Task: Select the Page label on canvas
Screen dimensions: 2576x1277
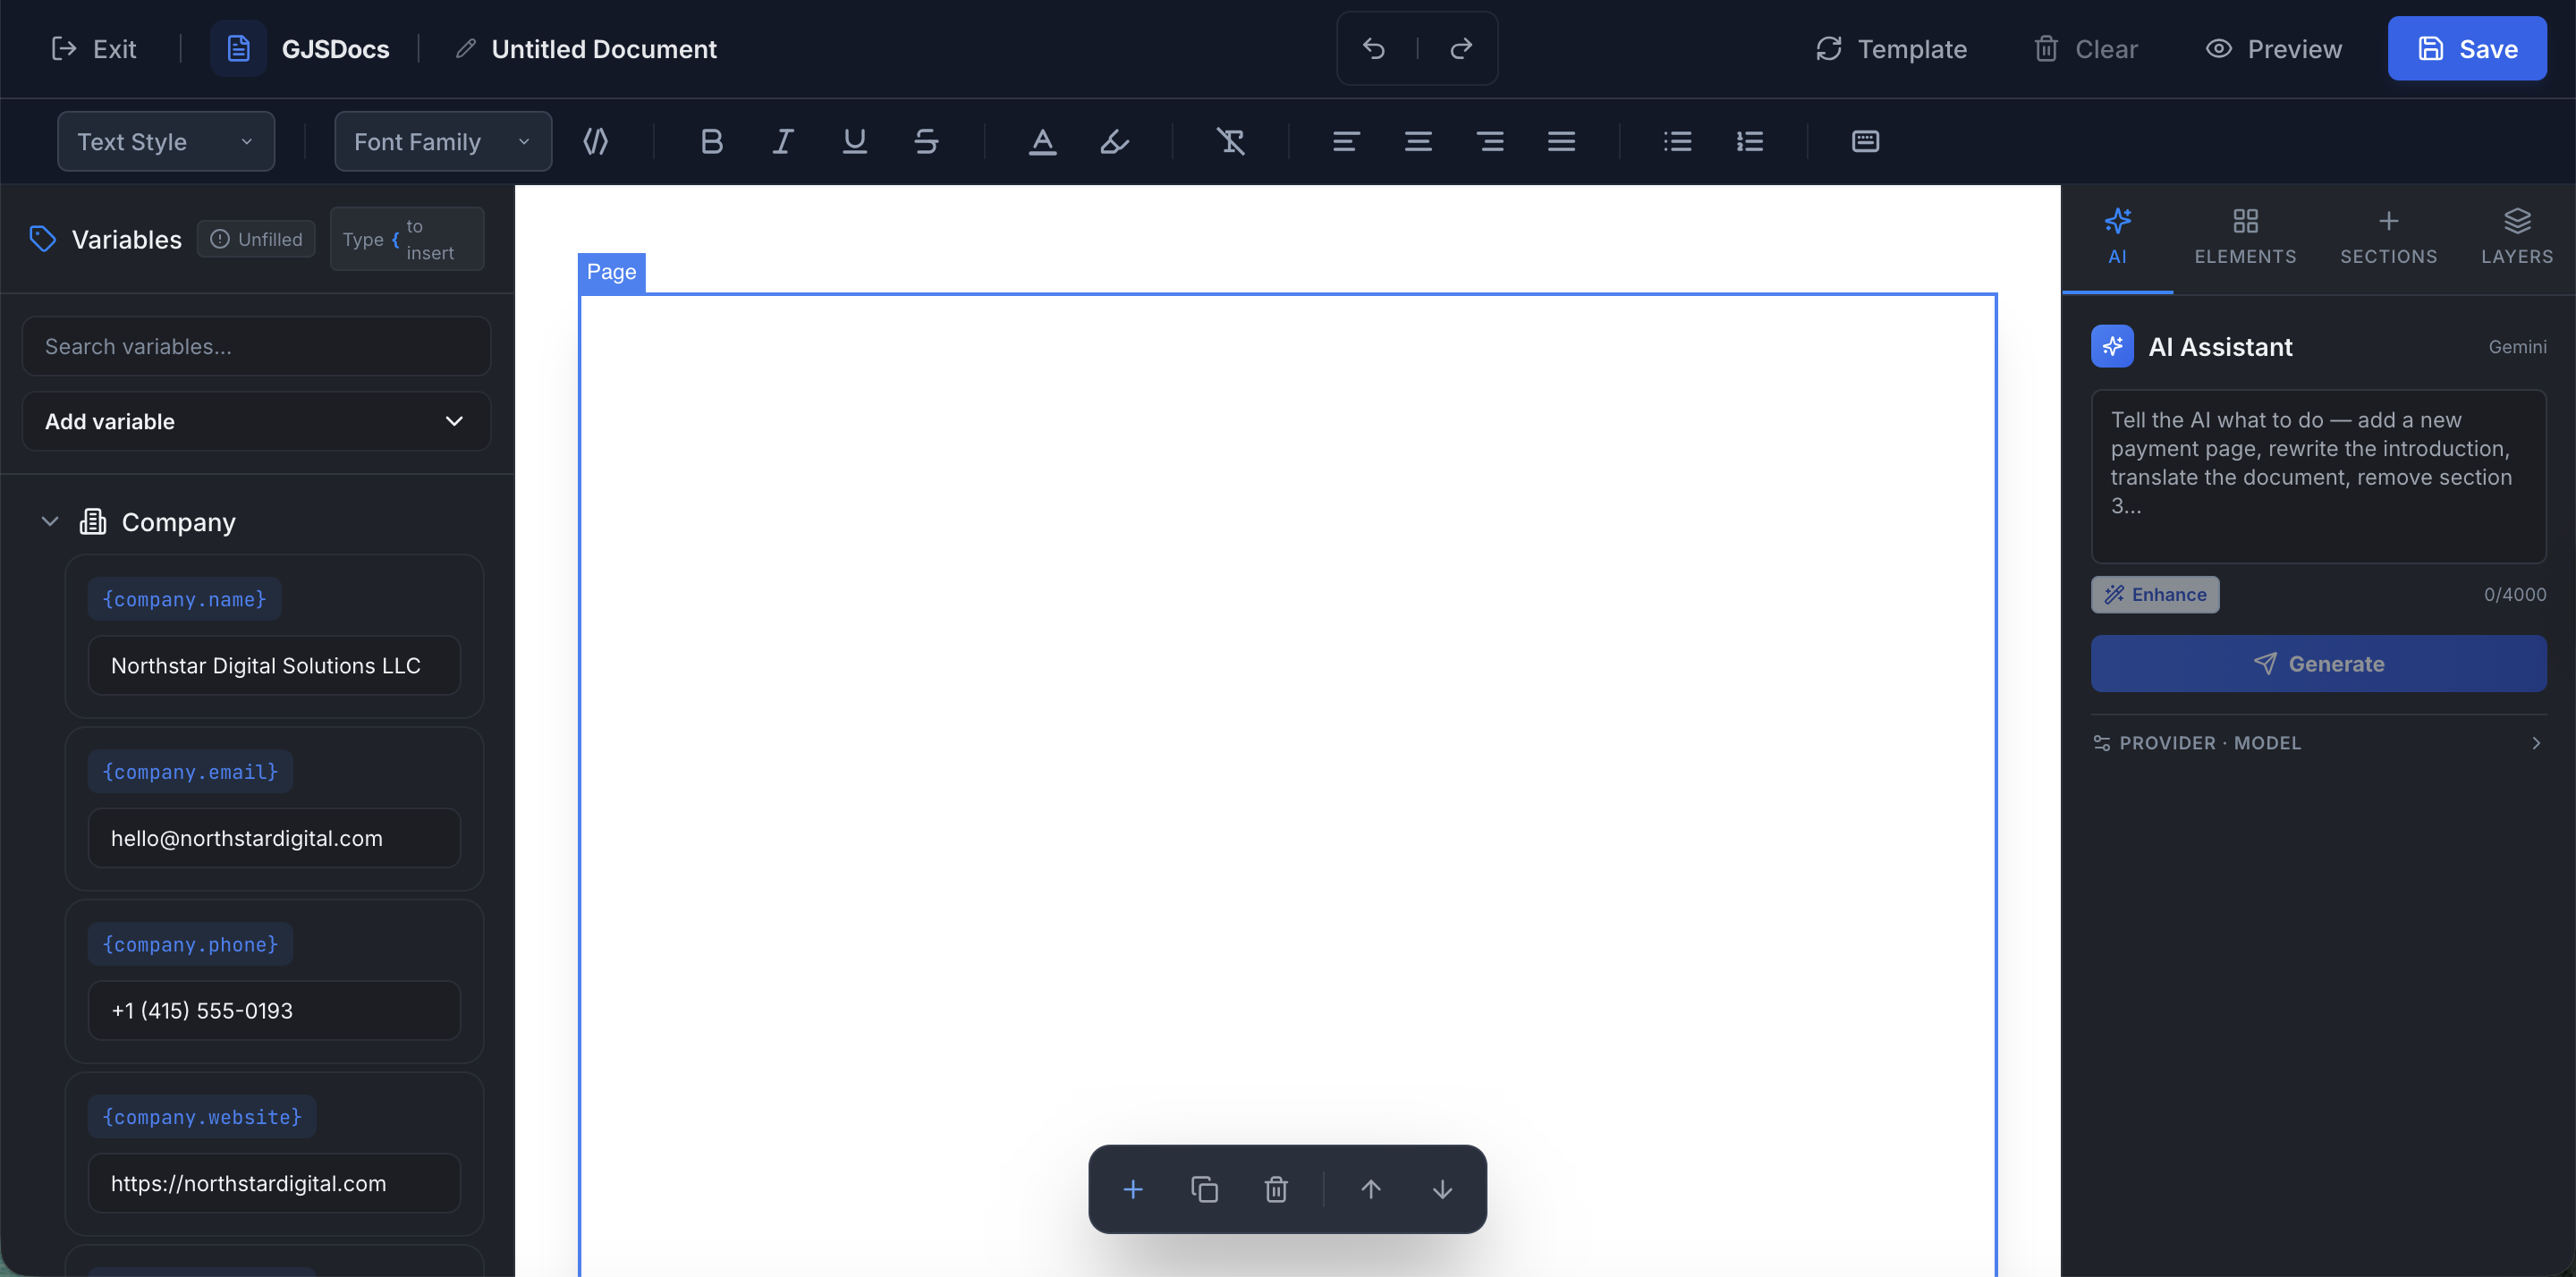Action: [611, 272]
